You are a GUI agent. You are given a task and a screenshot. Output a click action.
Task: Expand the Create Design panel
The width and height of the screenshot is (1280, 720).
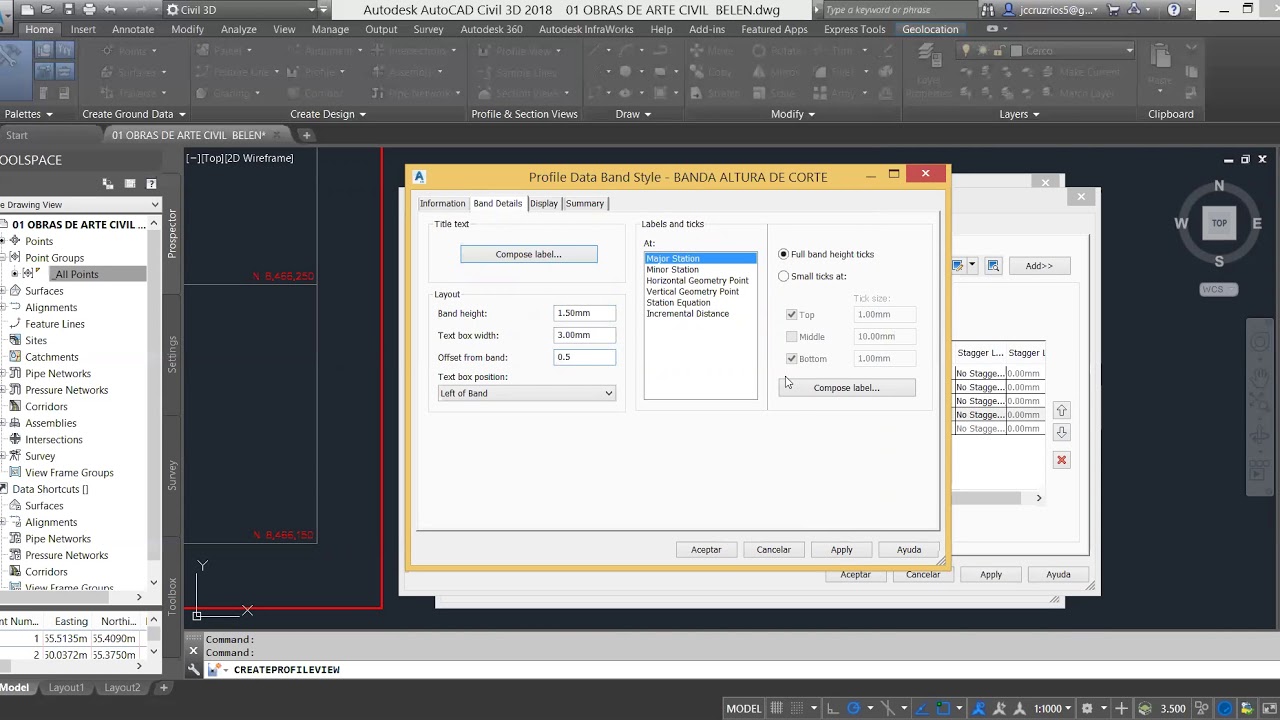pos(328,114)
